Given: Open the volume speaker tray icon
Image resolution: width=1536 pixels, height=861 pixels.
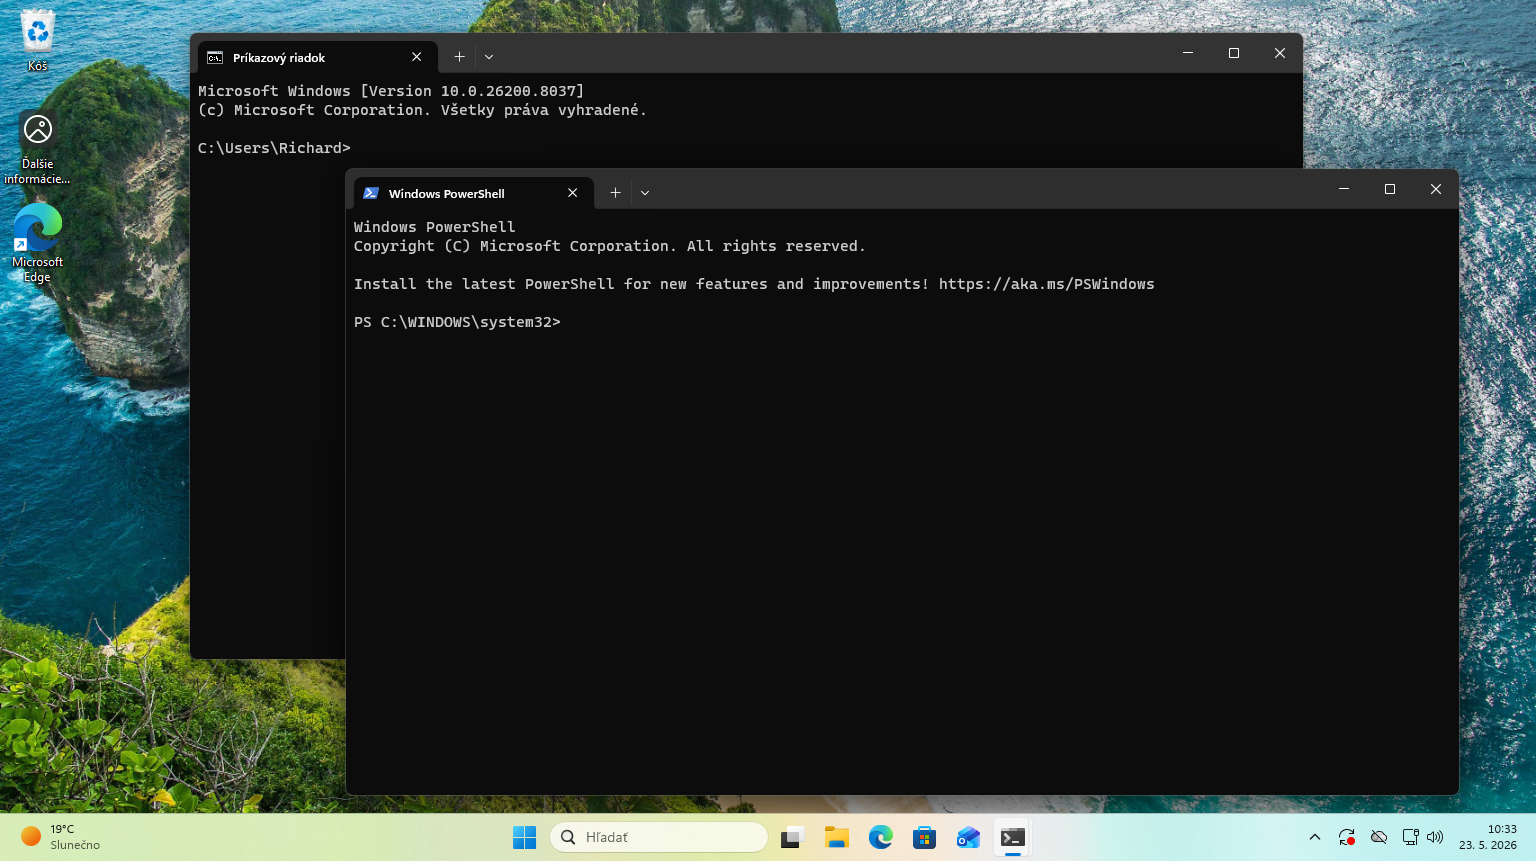Looking at the screenshot, I should (x=1435, y=837).
